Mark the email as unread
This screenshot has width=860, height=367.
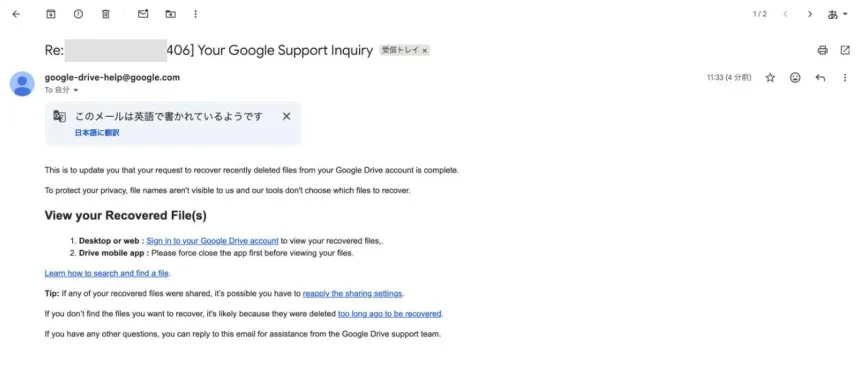pos(143,14)
